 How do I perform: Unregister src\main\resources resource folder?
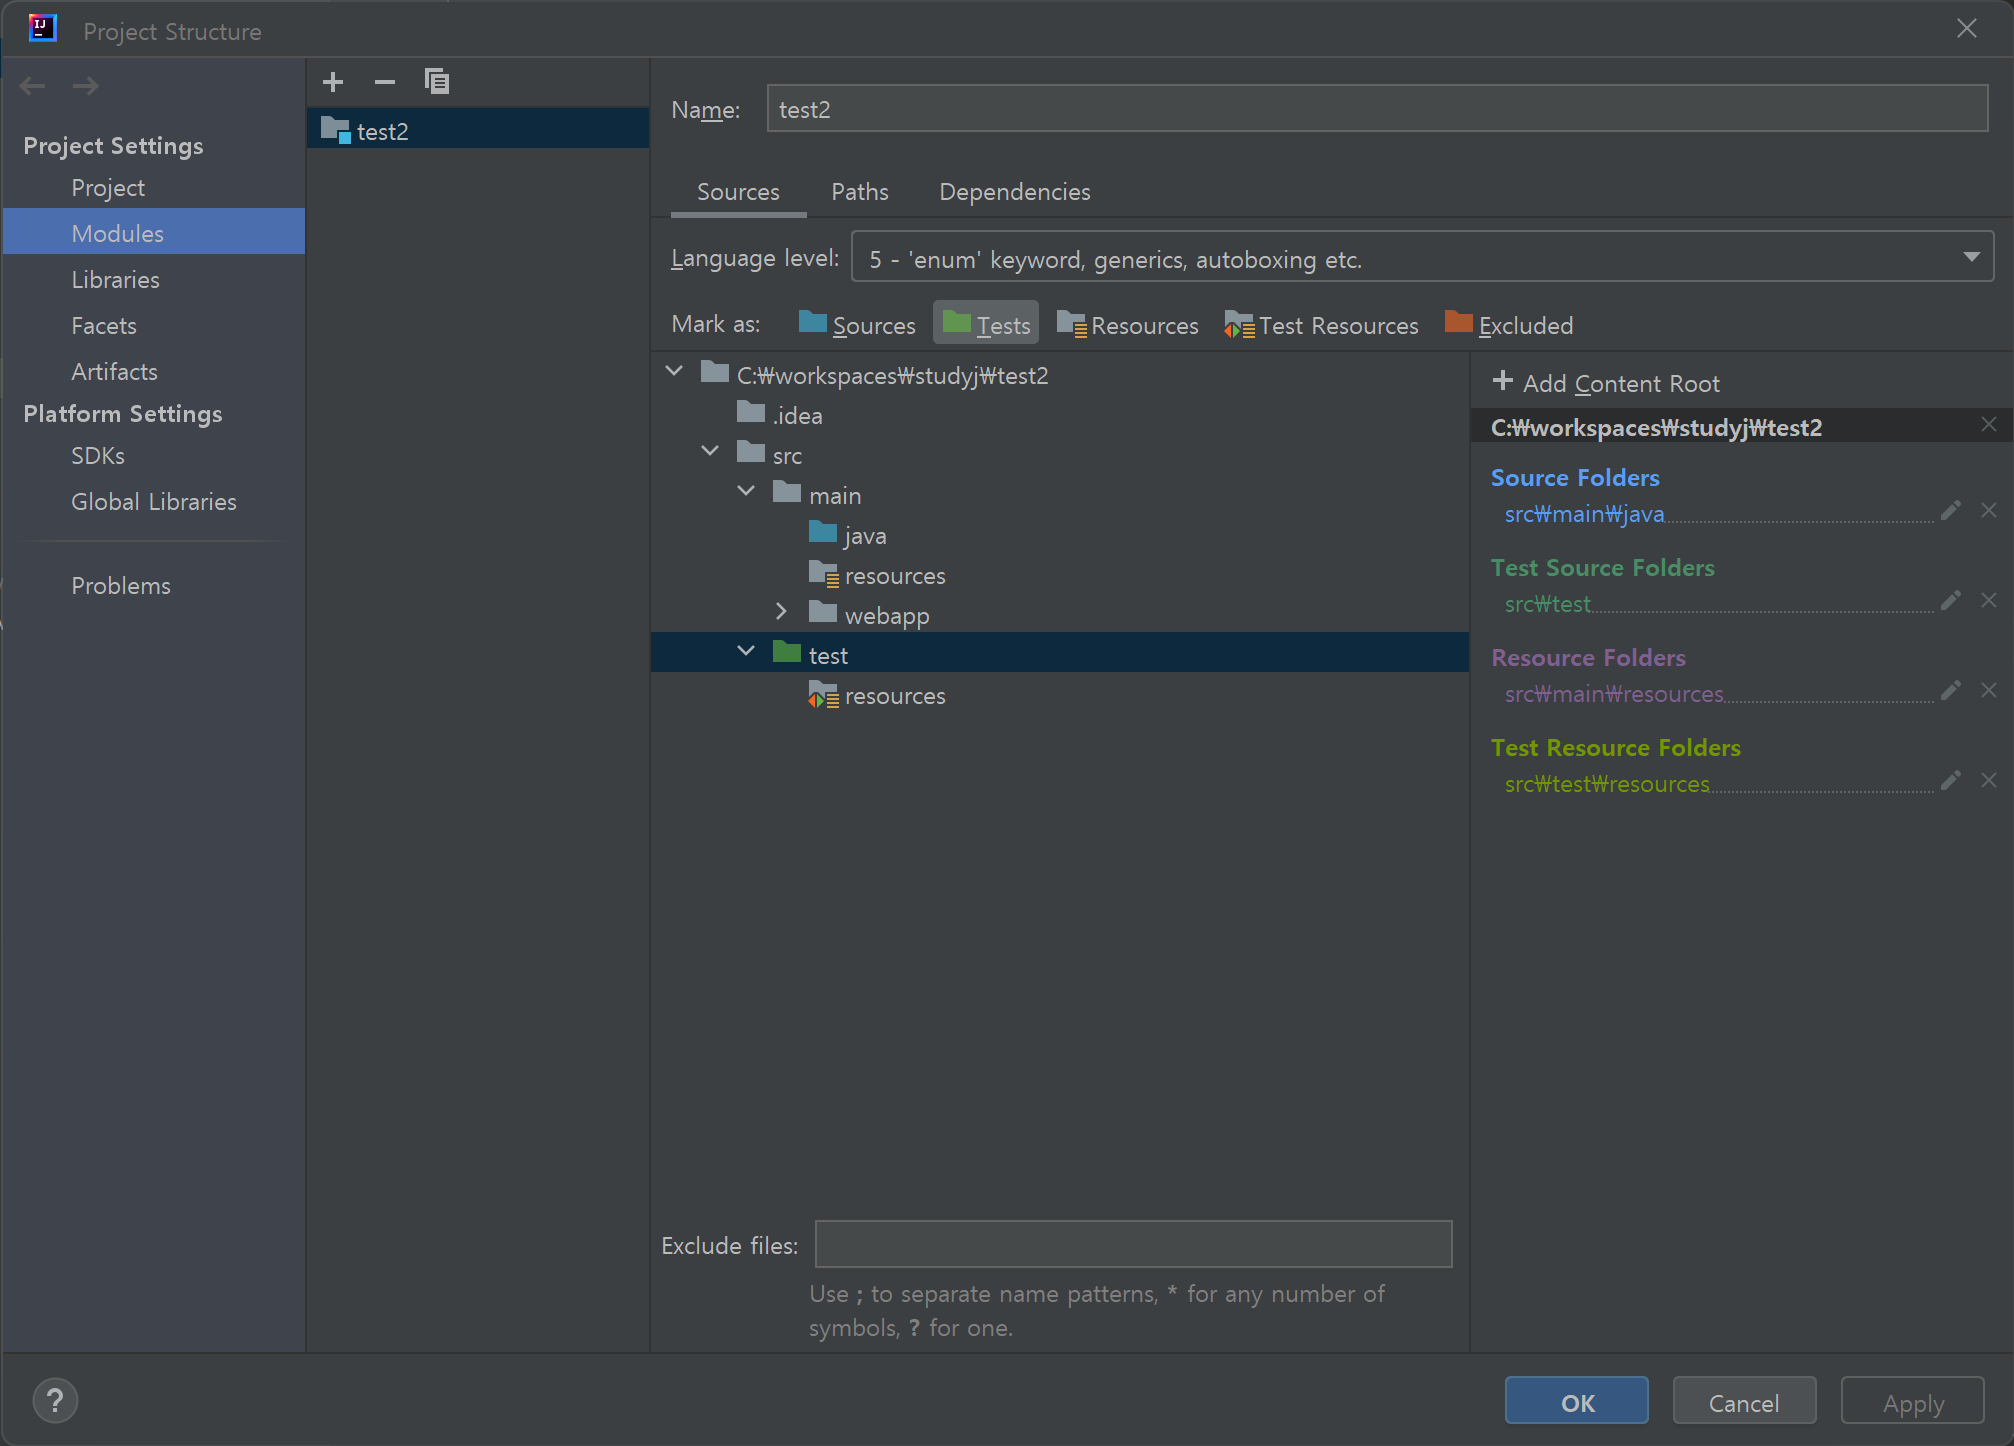coord(1989,690)
